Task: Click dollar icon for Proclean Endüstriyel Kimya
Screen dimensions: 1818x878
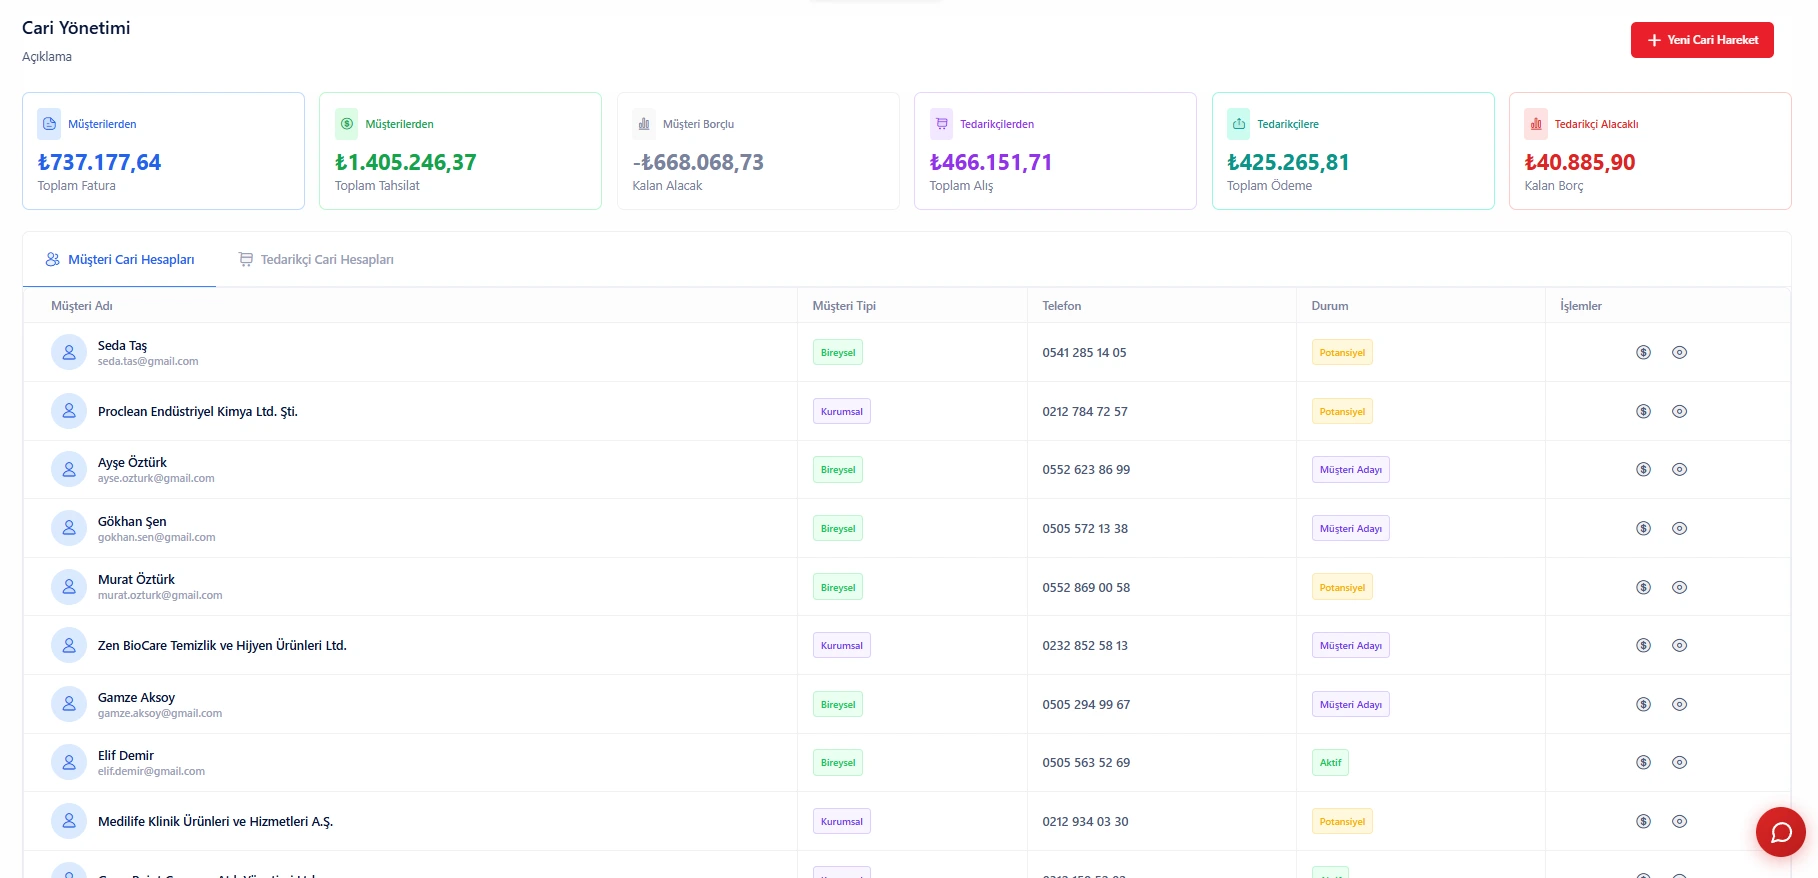Action: [1643, 412]
